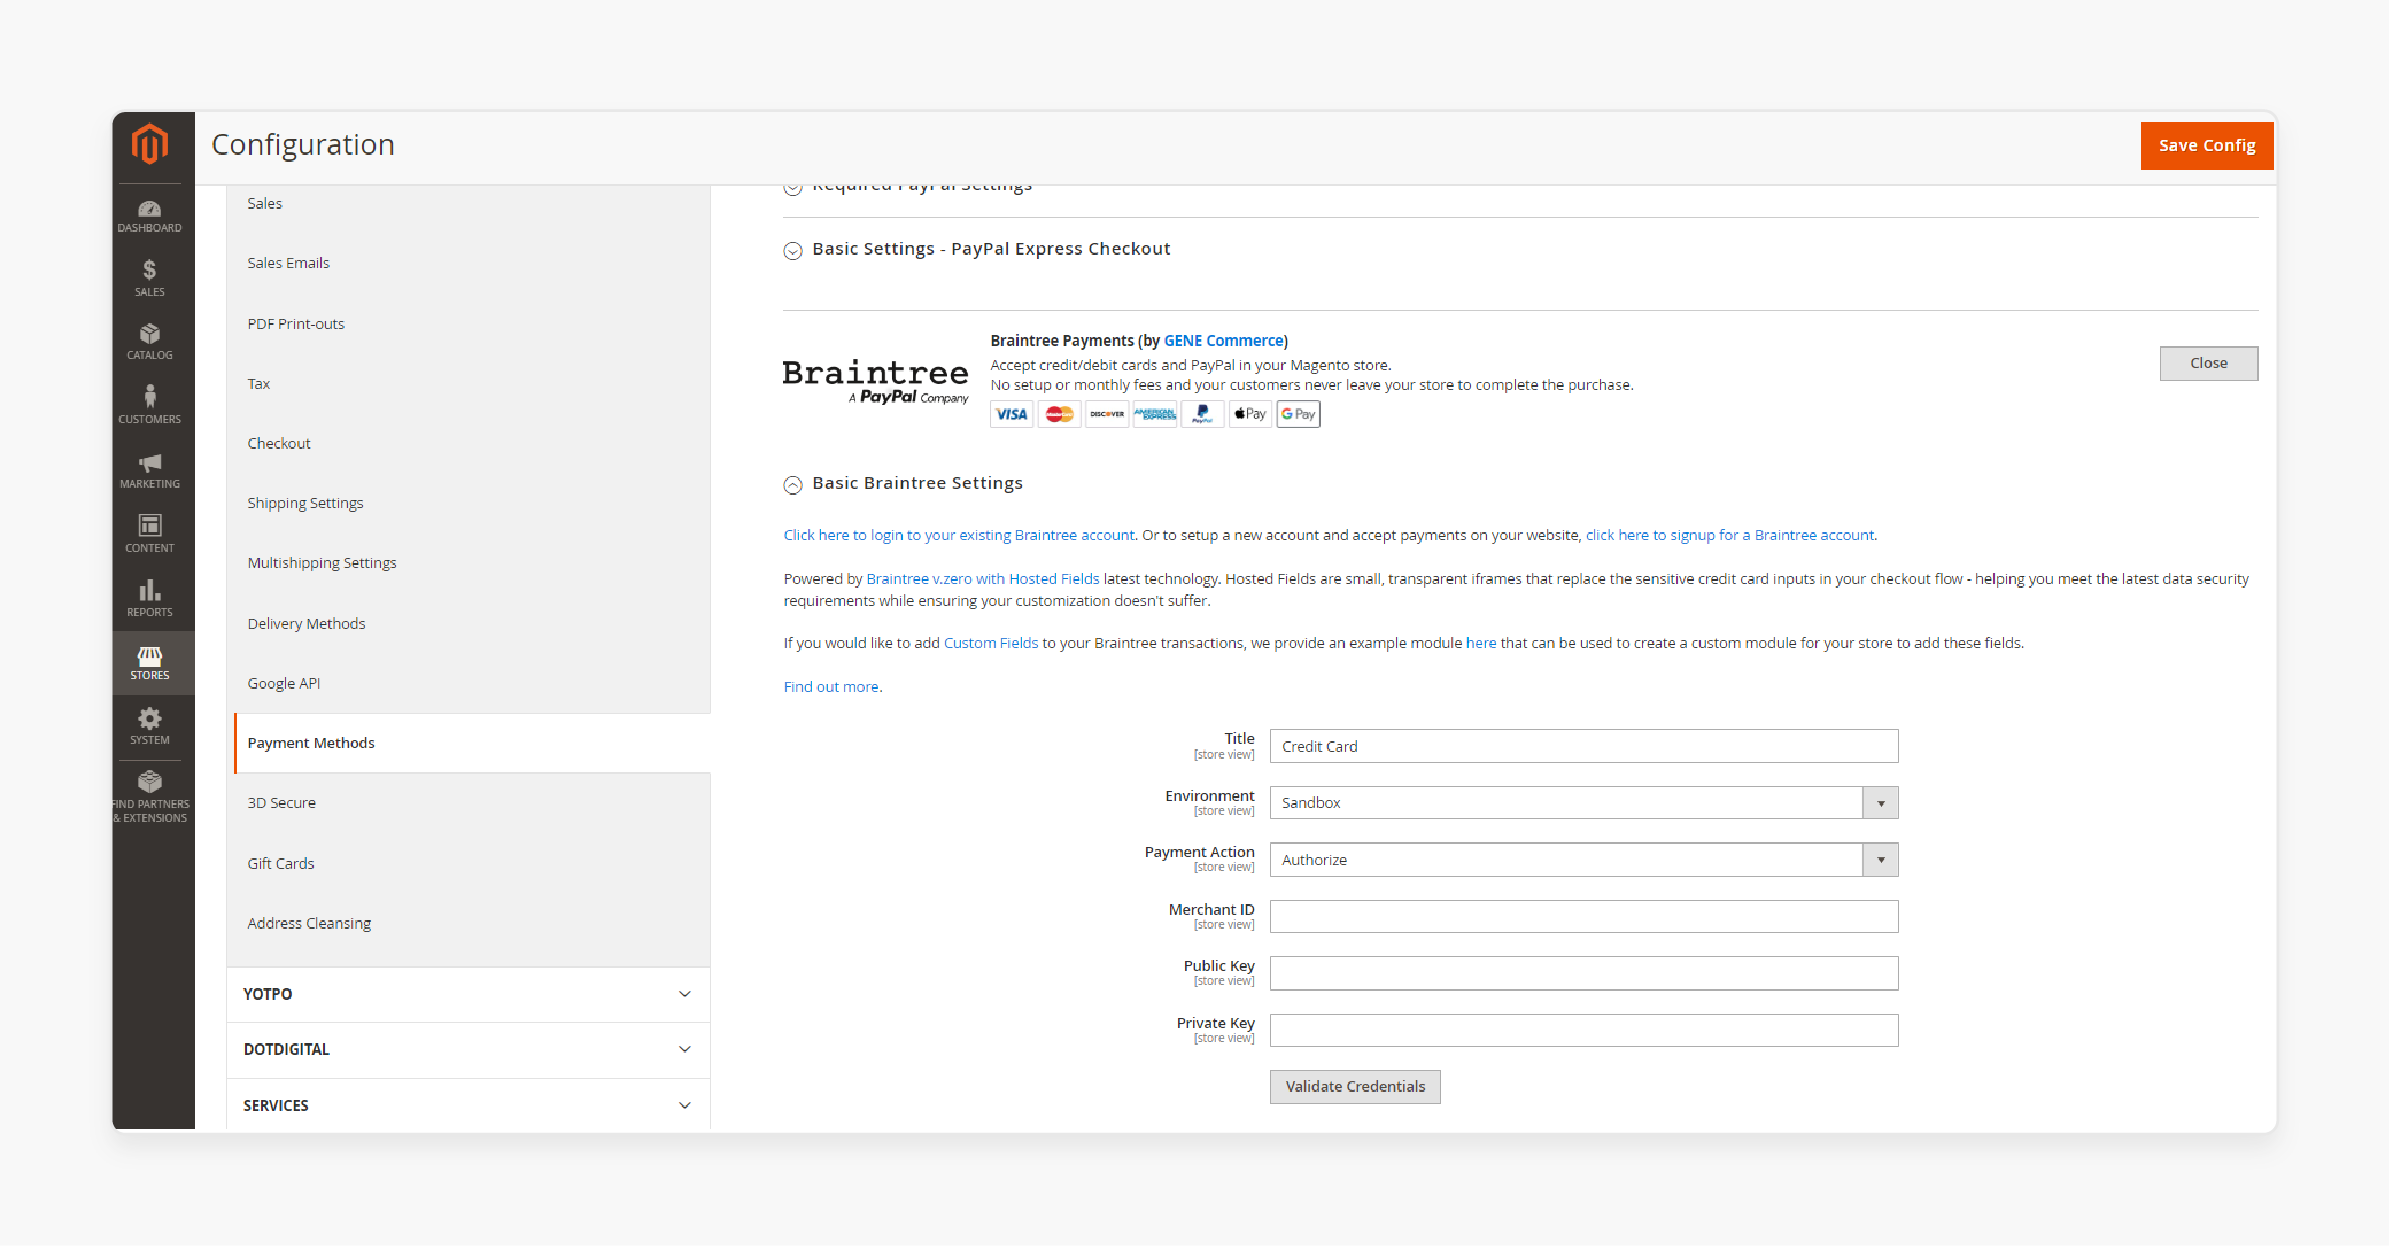Click the Braintree logo
Screen dimensions: 2389x1246
click(875, 381)
